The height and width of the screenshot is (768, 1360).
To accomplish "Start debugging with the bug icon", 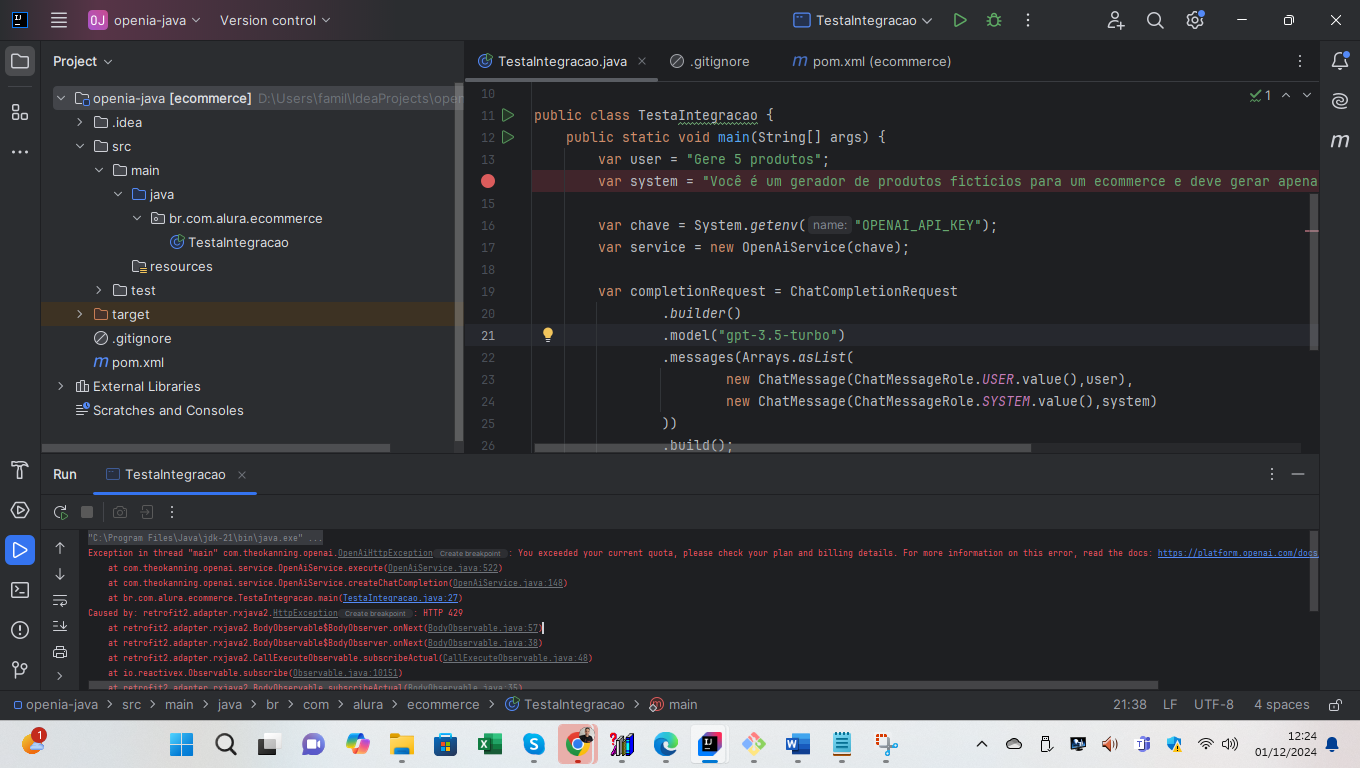I will coord(993,20).
